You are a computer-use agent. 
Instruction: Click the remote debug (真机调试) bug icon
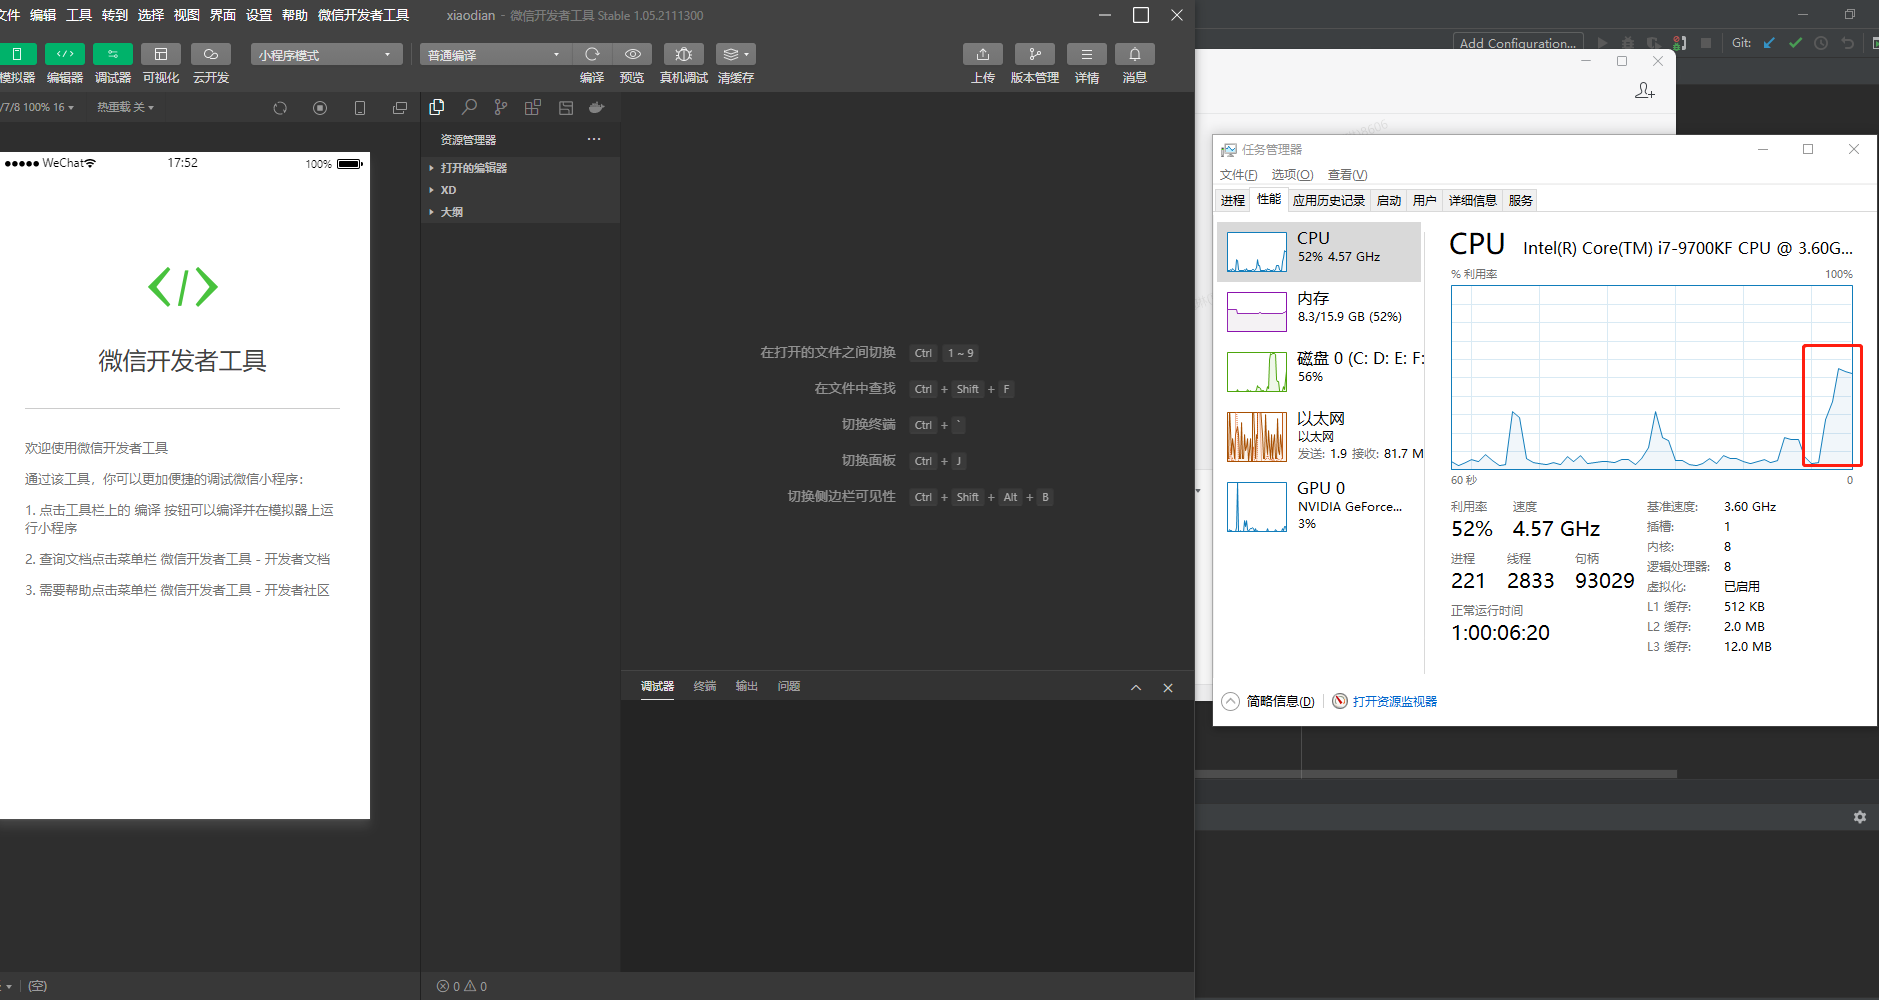click(x=684, y=54)
